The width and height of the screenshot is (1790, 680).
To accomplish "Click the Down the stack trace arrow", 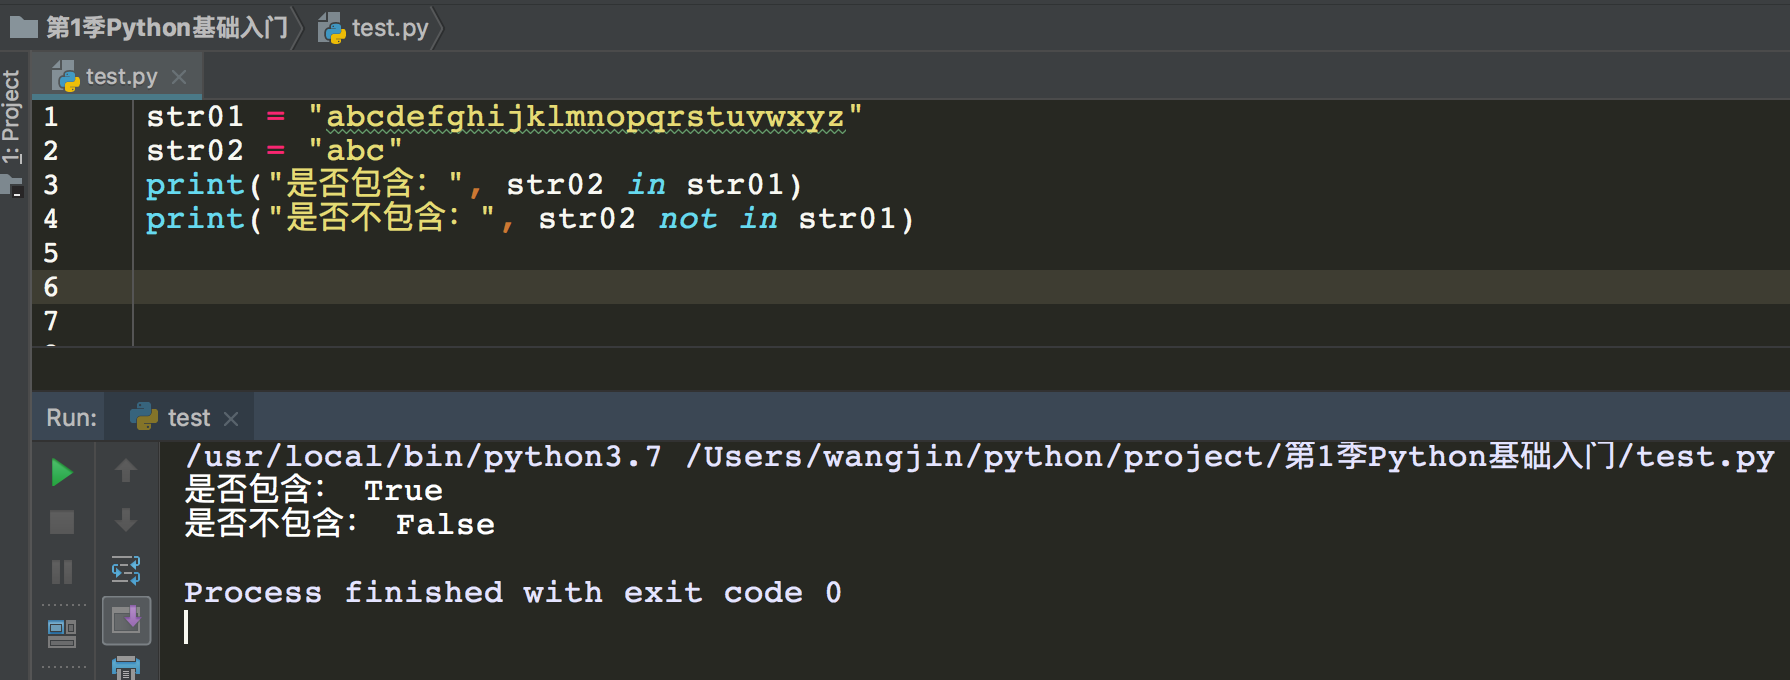I will tap(126, 520).
